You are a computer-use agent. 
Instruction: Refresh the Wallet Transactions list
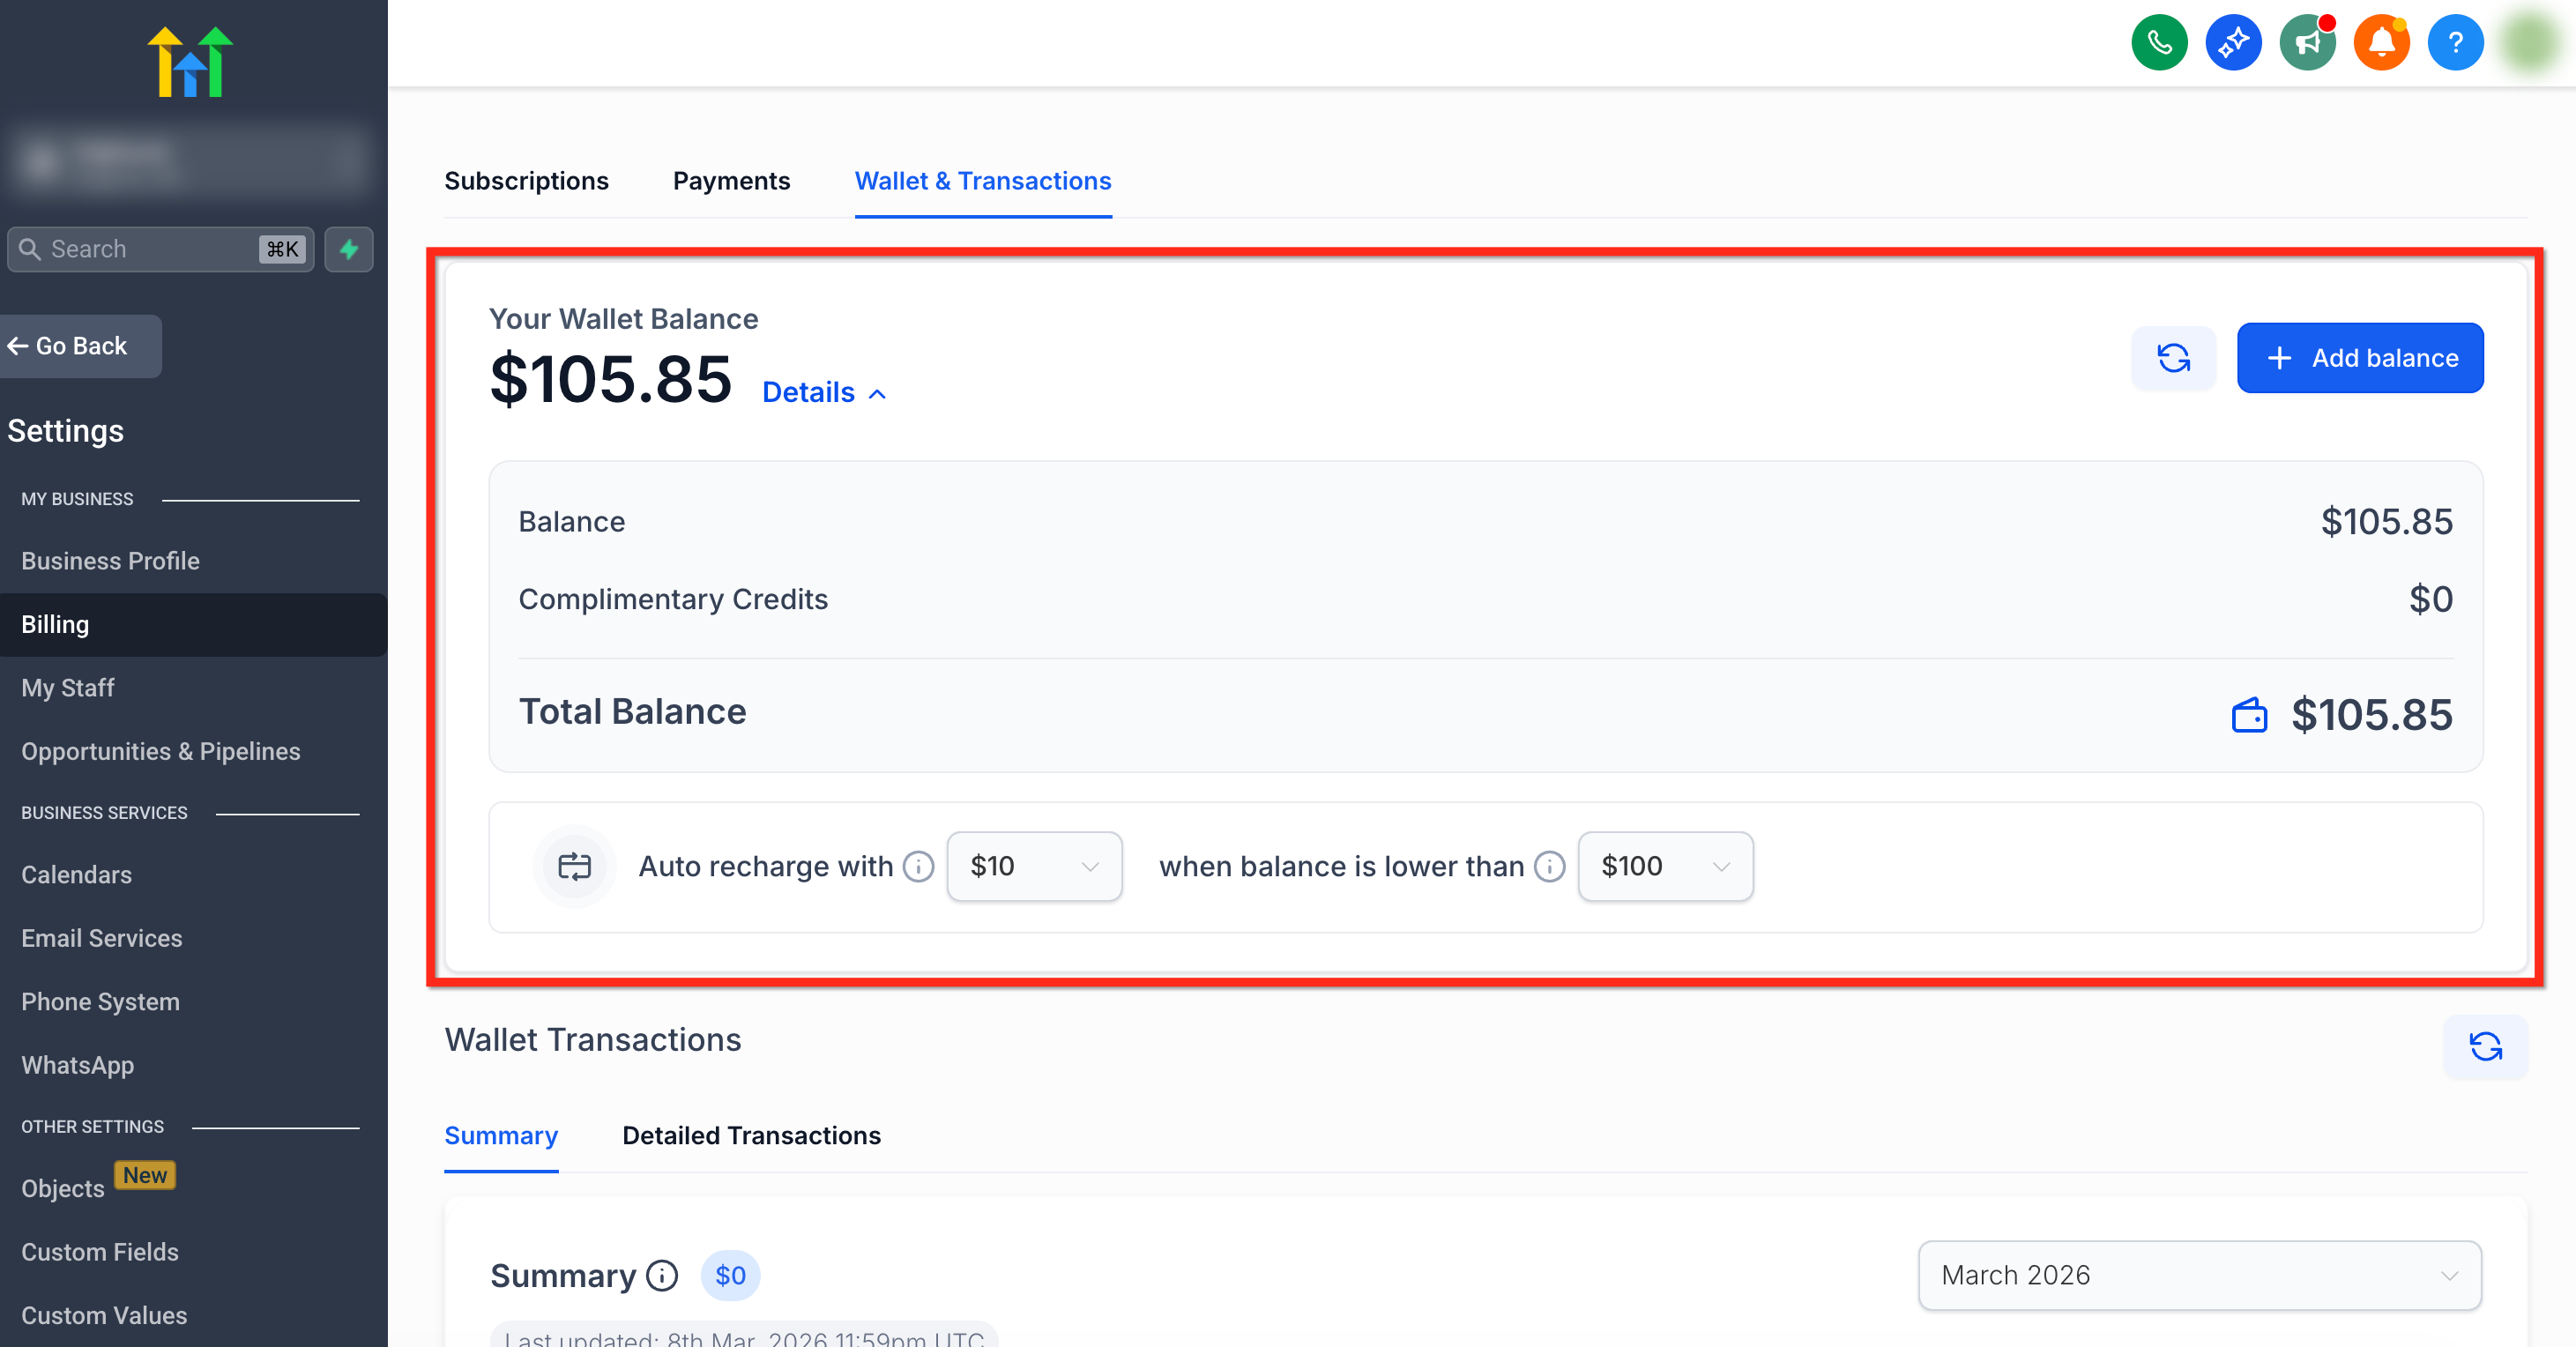(2485, 1047)
